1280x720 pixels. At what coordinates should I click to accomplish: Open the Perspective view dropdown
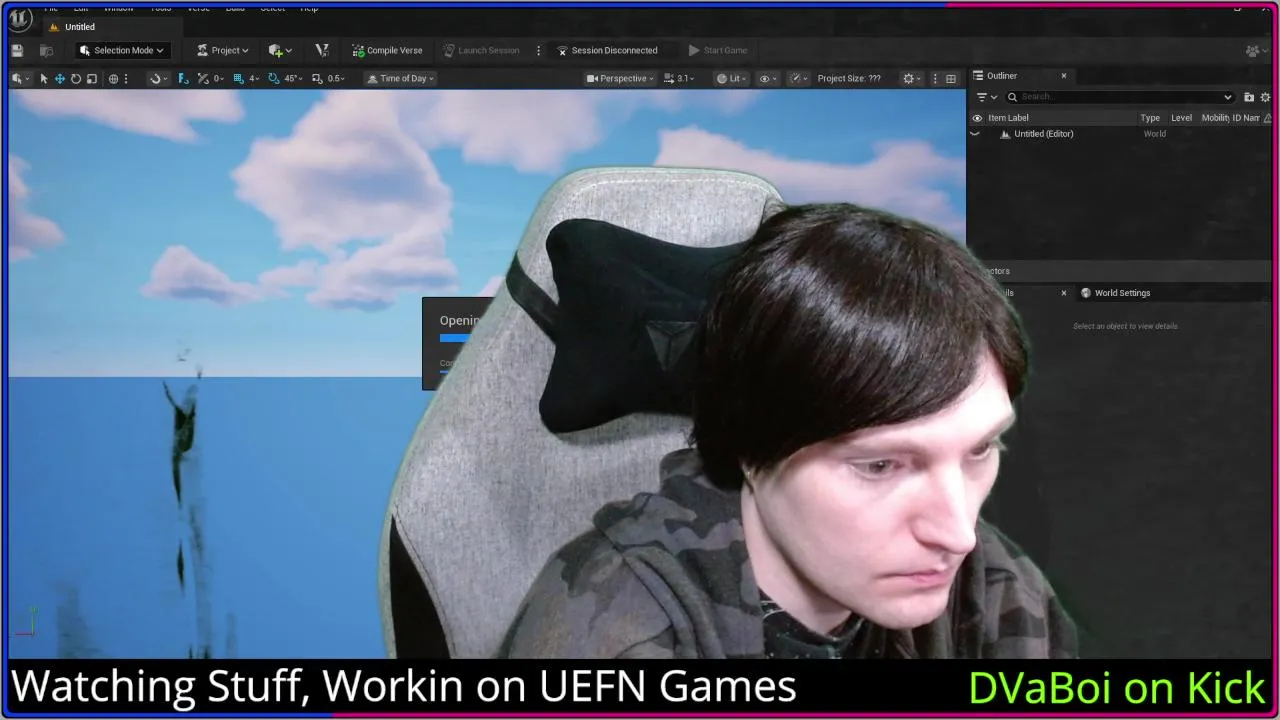pyautogui.click(x=620, y=78)
